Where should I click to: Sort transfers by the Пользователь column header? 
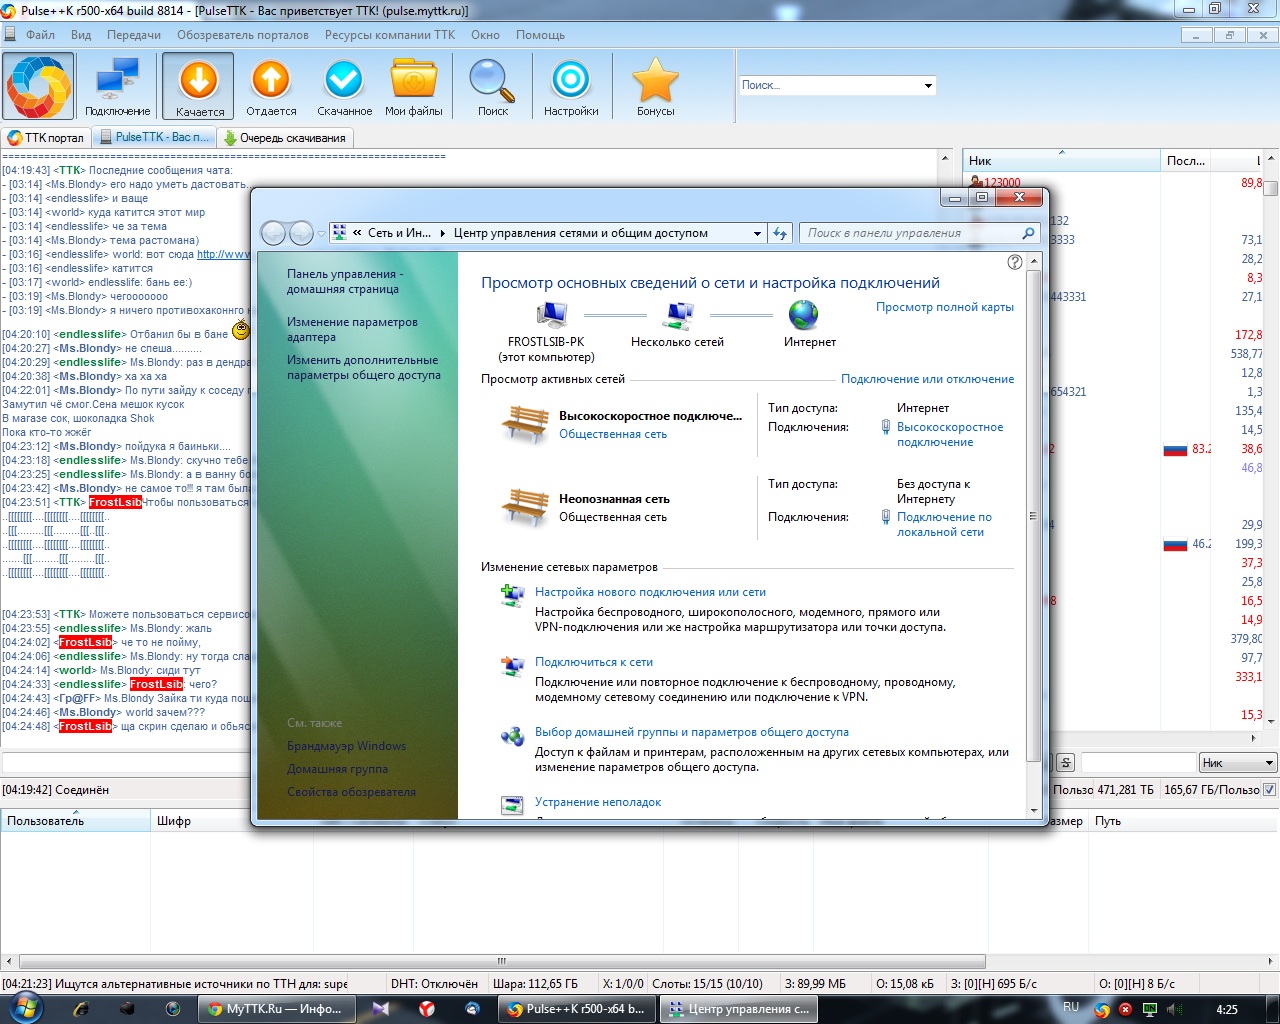click(75, 821)
